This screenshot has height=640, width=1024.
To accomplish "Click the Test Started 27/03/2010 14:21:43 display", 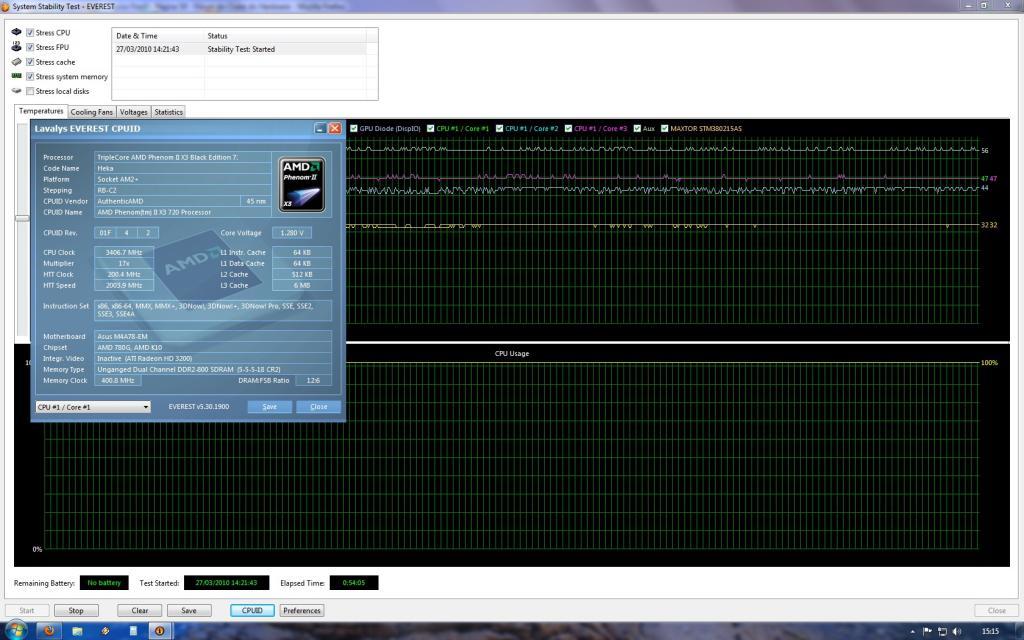I will point(227,583).
